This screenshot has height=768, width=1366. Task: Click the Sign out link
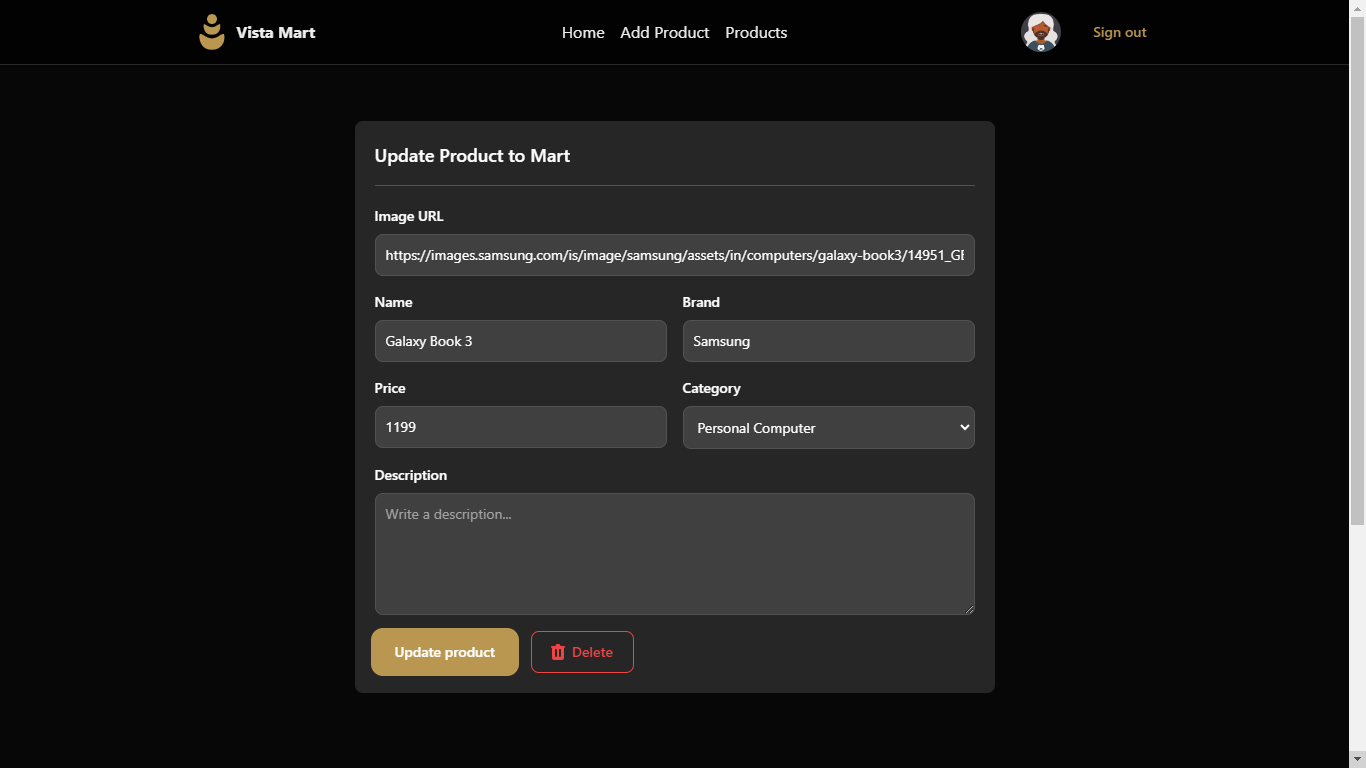click(x=1120, y=32)
